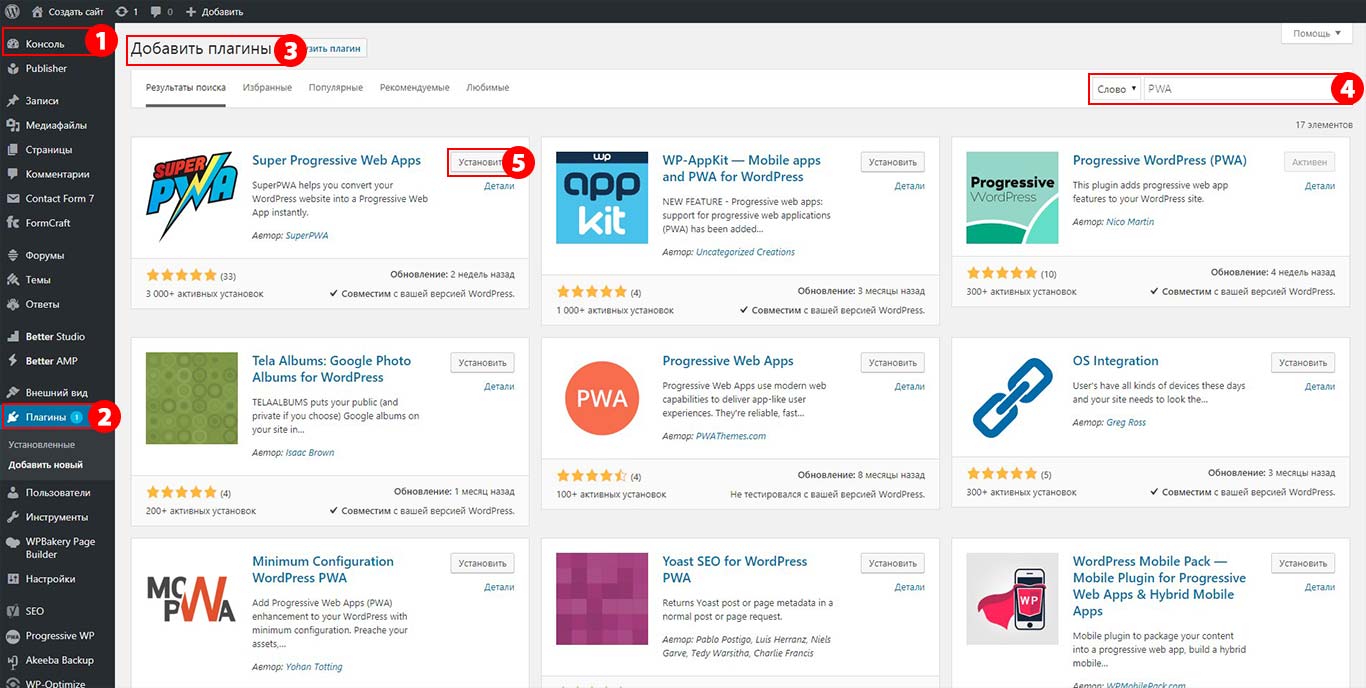Install WP-AppKit plugin
The image size is (1366, 688).
pos(892,162)
